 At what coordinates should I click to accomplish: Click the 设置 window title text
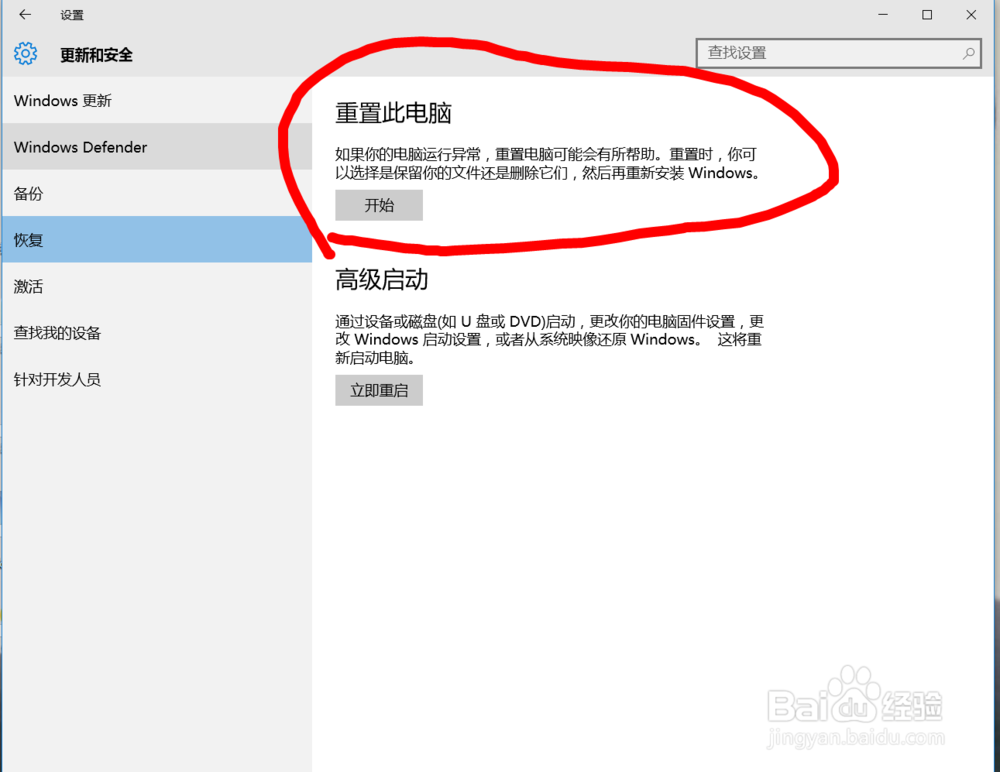click(72, 15)
